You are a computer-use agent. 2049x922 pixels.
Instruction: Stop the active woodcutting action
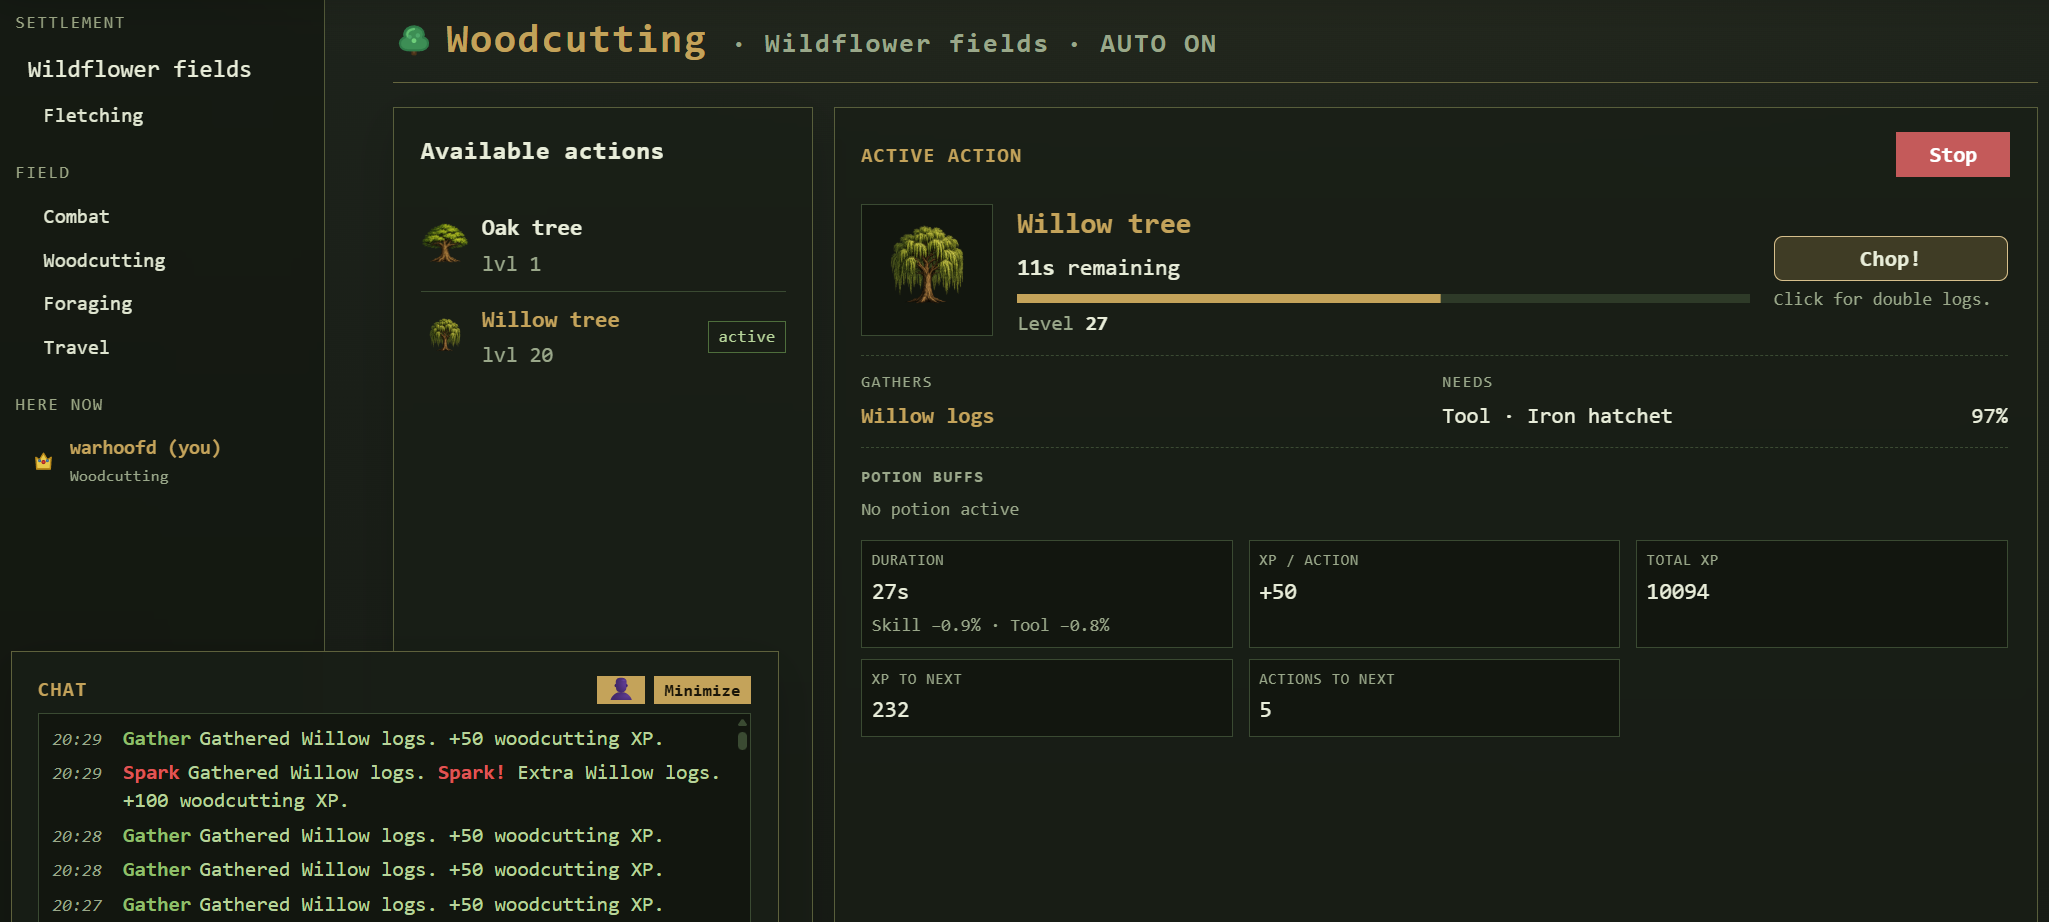pyautogui.click(x=1952, y=155)
